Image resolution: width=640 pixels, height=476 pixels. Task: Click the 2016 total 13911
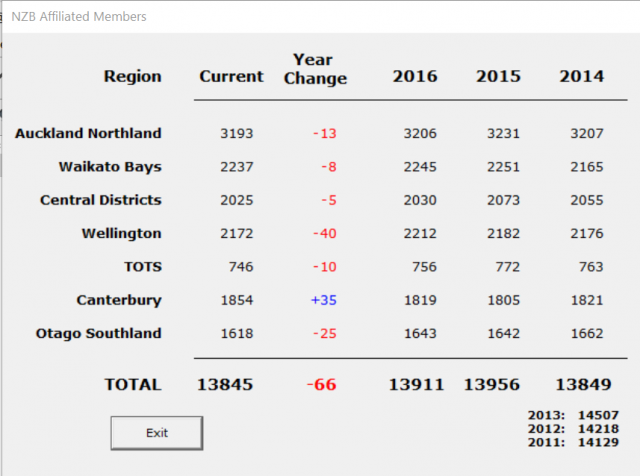coord(416,385)
